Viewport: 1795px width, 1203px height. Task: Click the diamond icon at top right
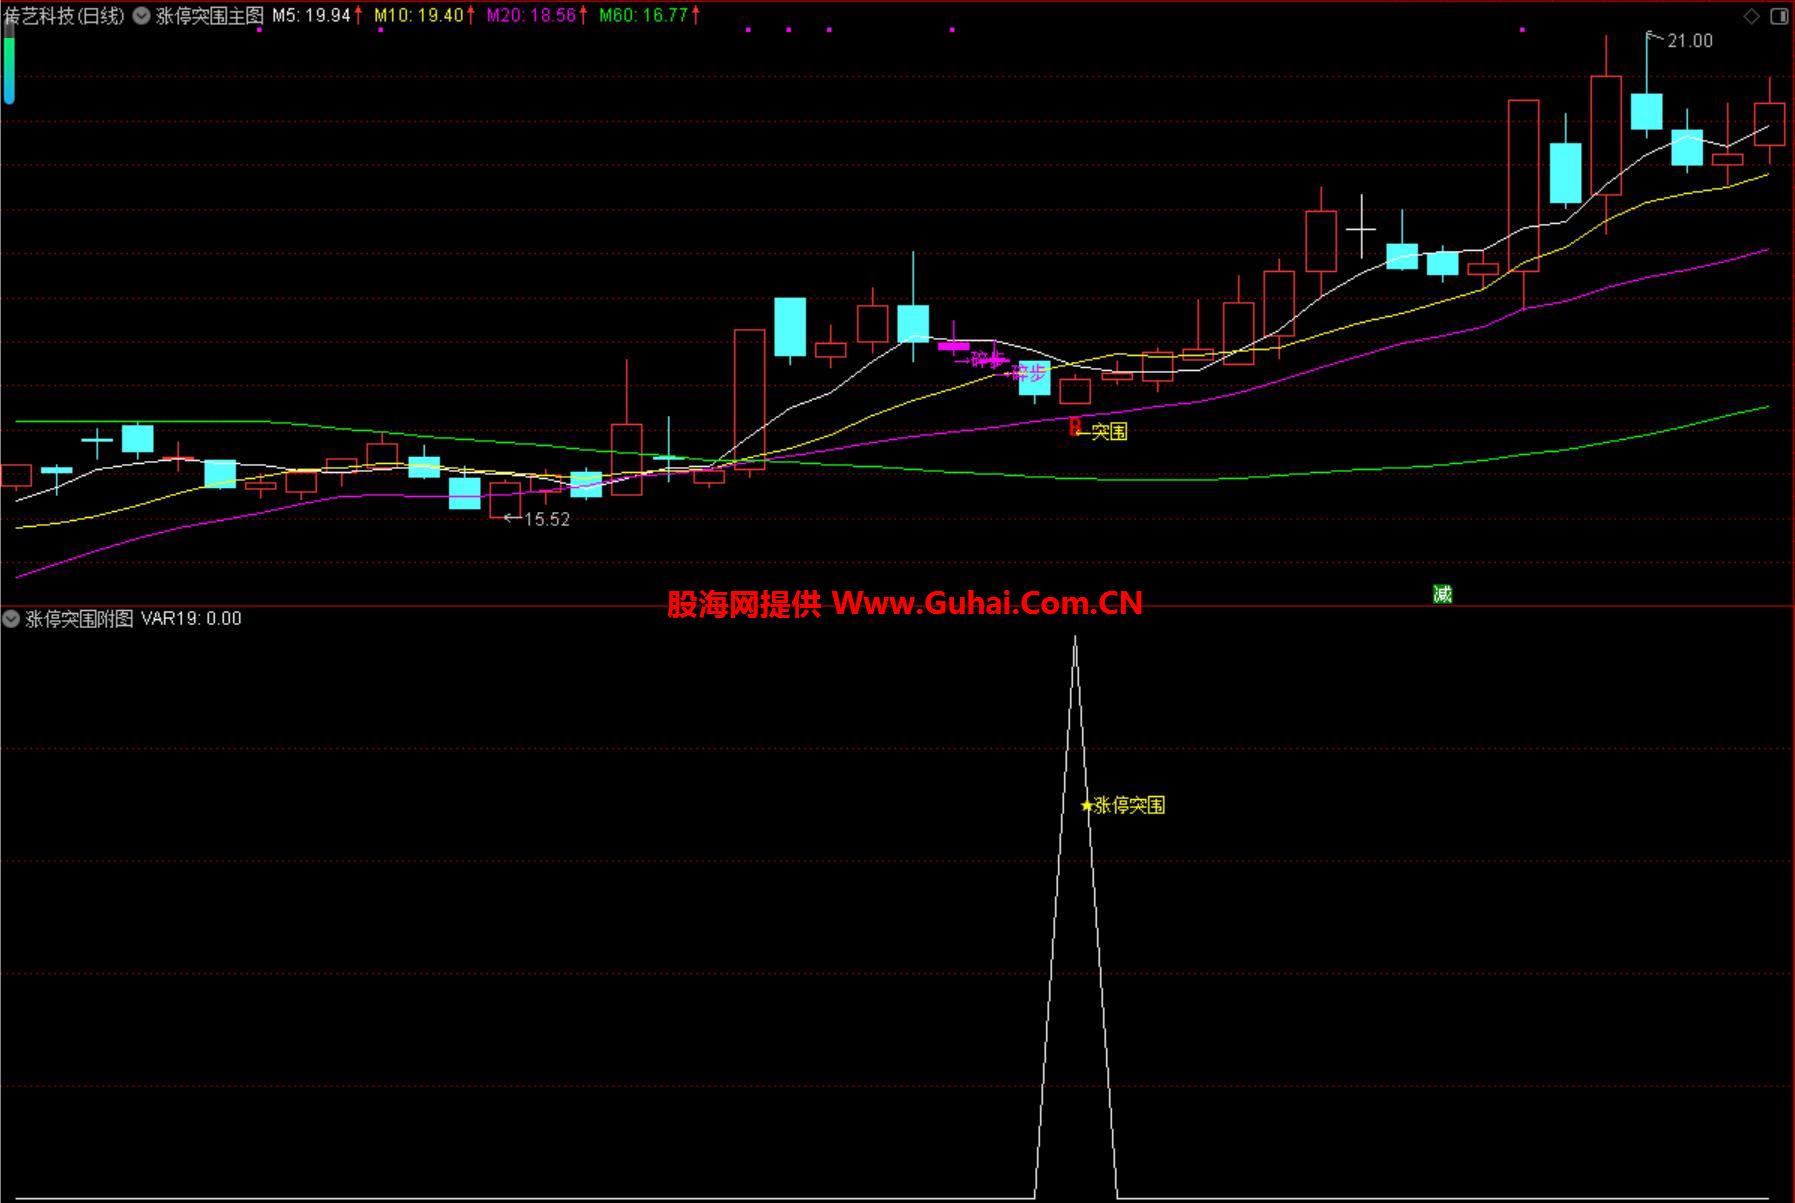1751,16
